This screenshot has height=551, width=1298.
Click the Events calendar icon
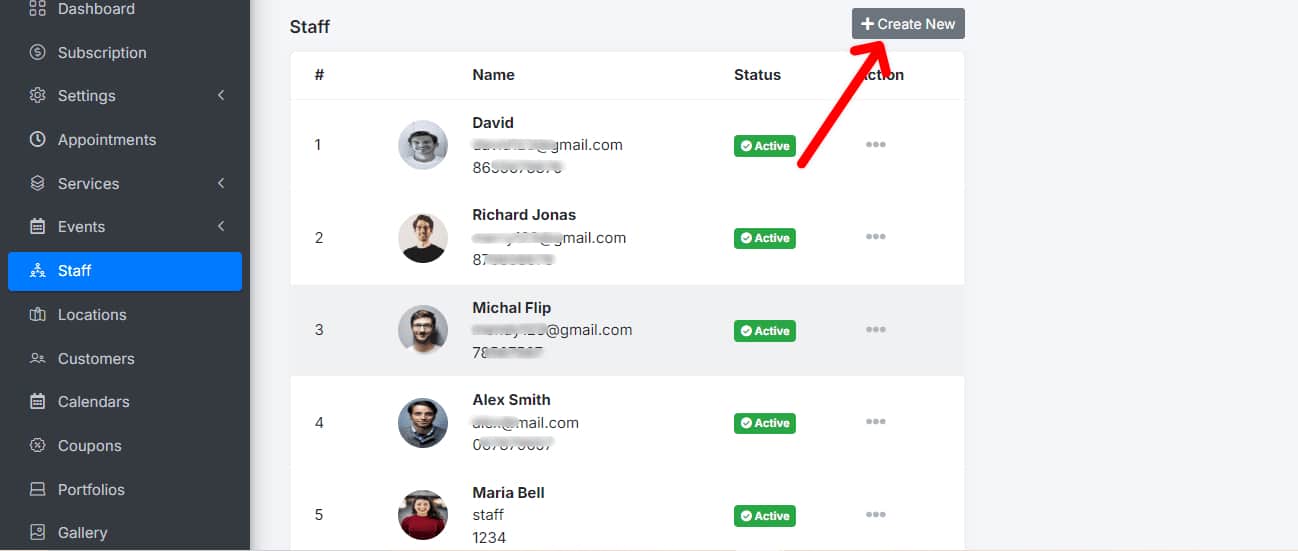click(x=38, y=227)
